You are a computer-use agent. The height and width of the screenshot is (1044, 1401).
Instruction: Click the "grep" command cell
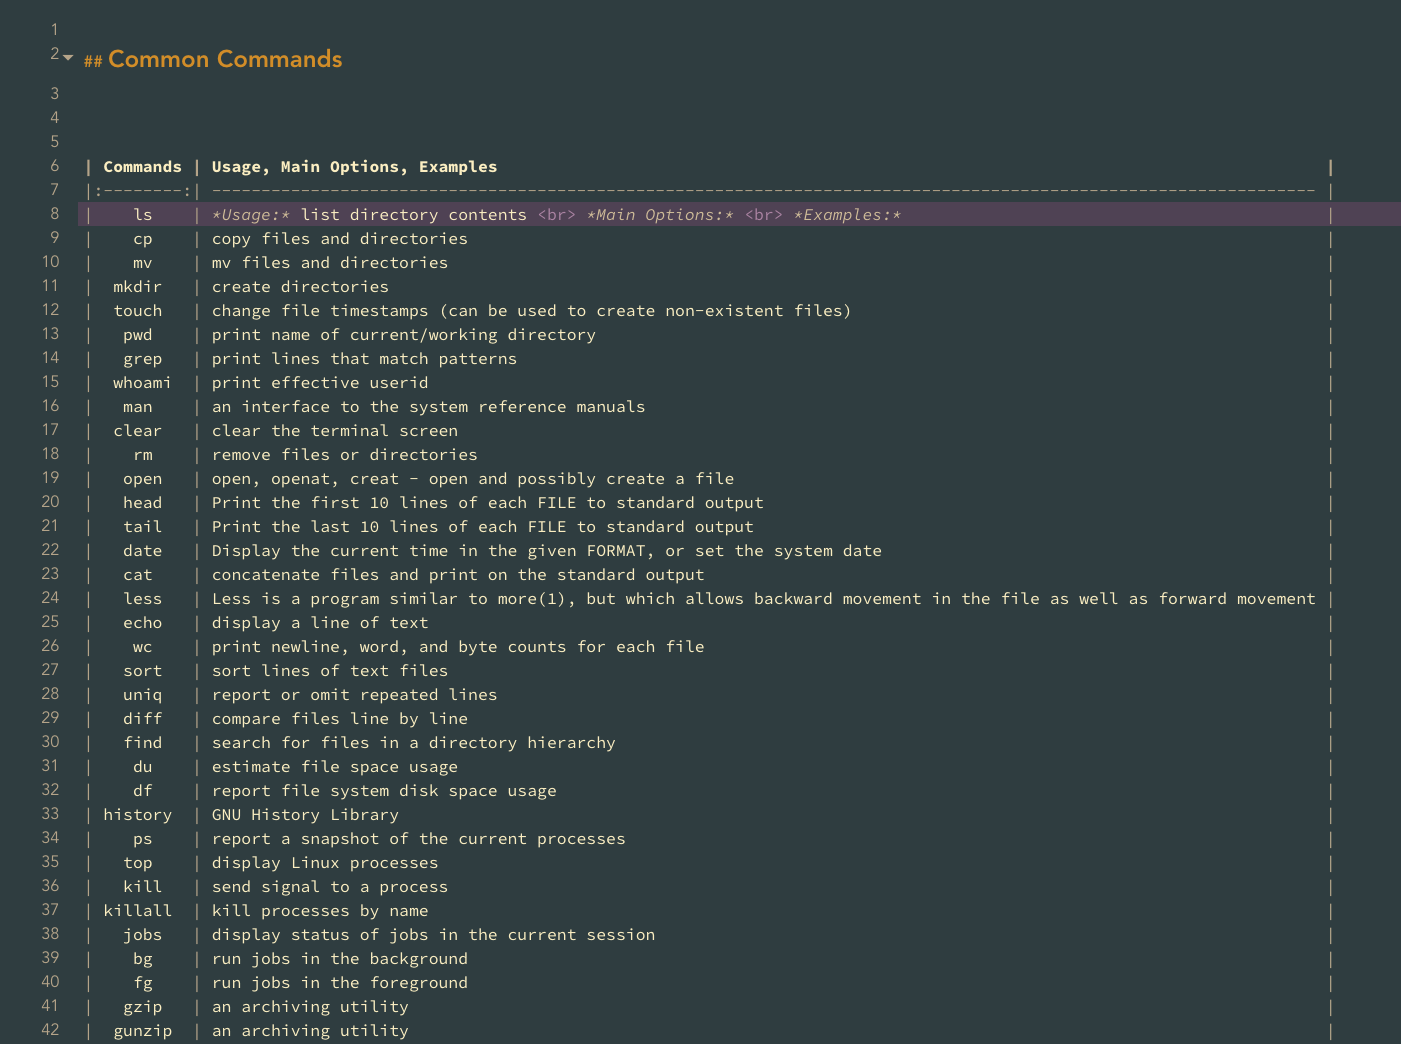click(x=143, y=359)
